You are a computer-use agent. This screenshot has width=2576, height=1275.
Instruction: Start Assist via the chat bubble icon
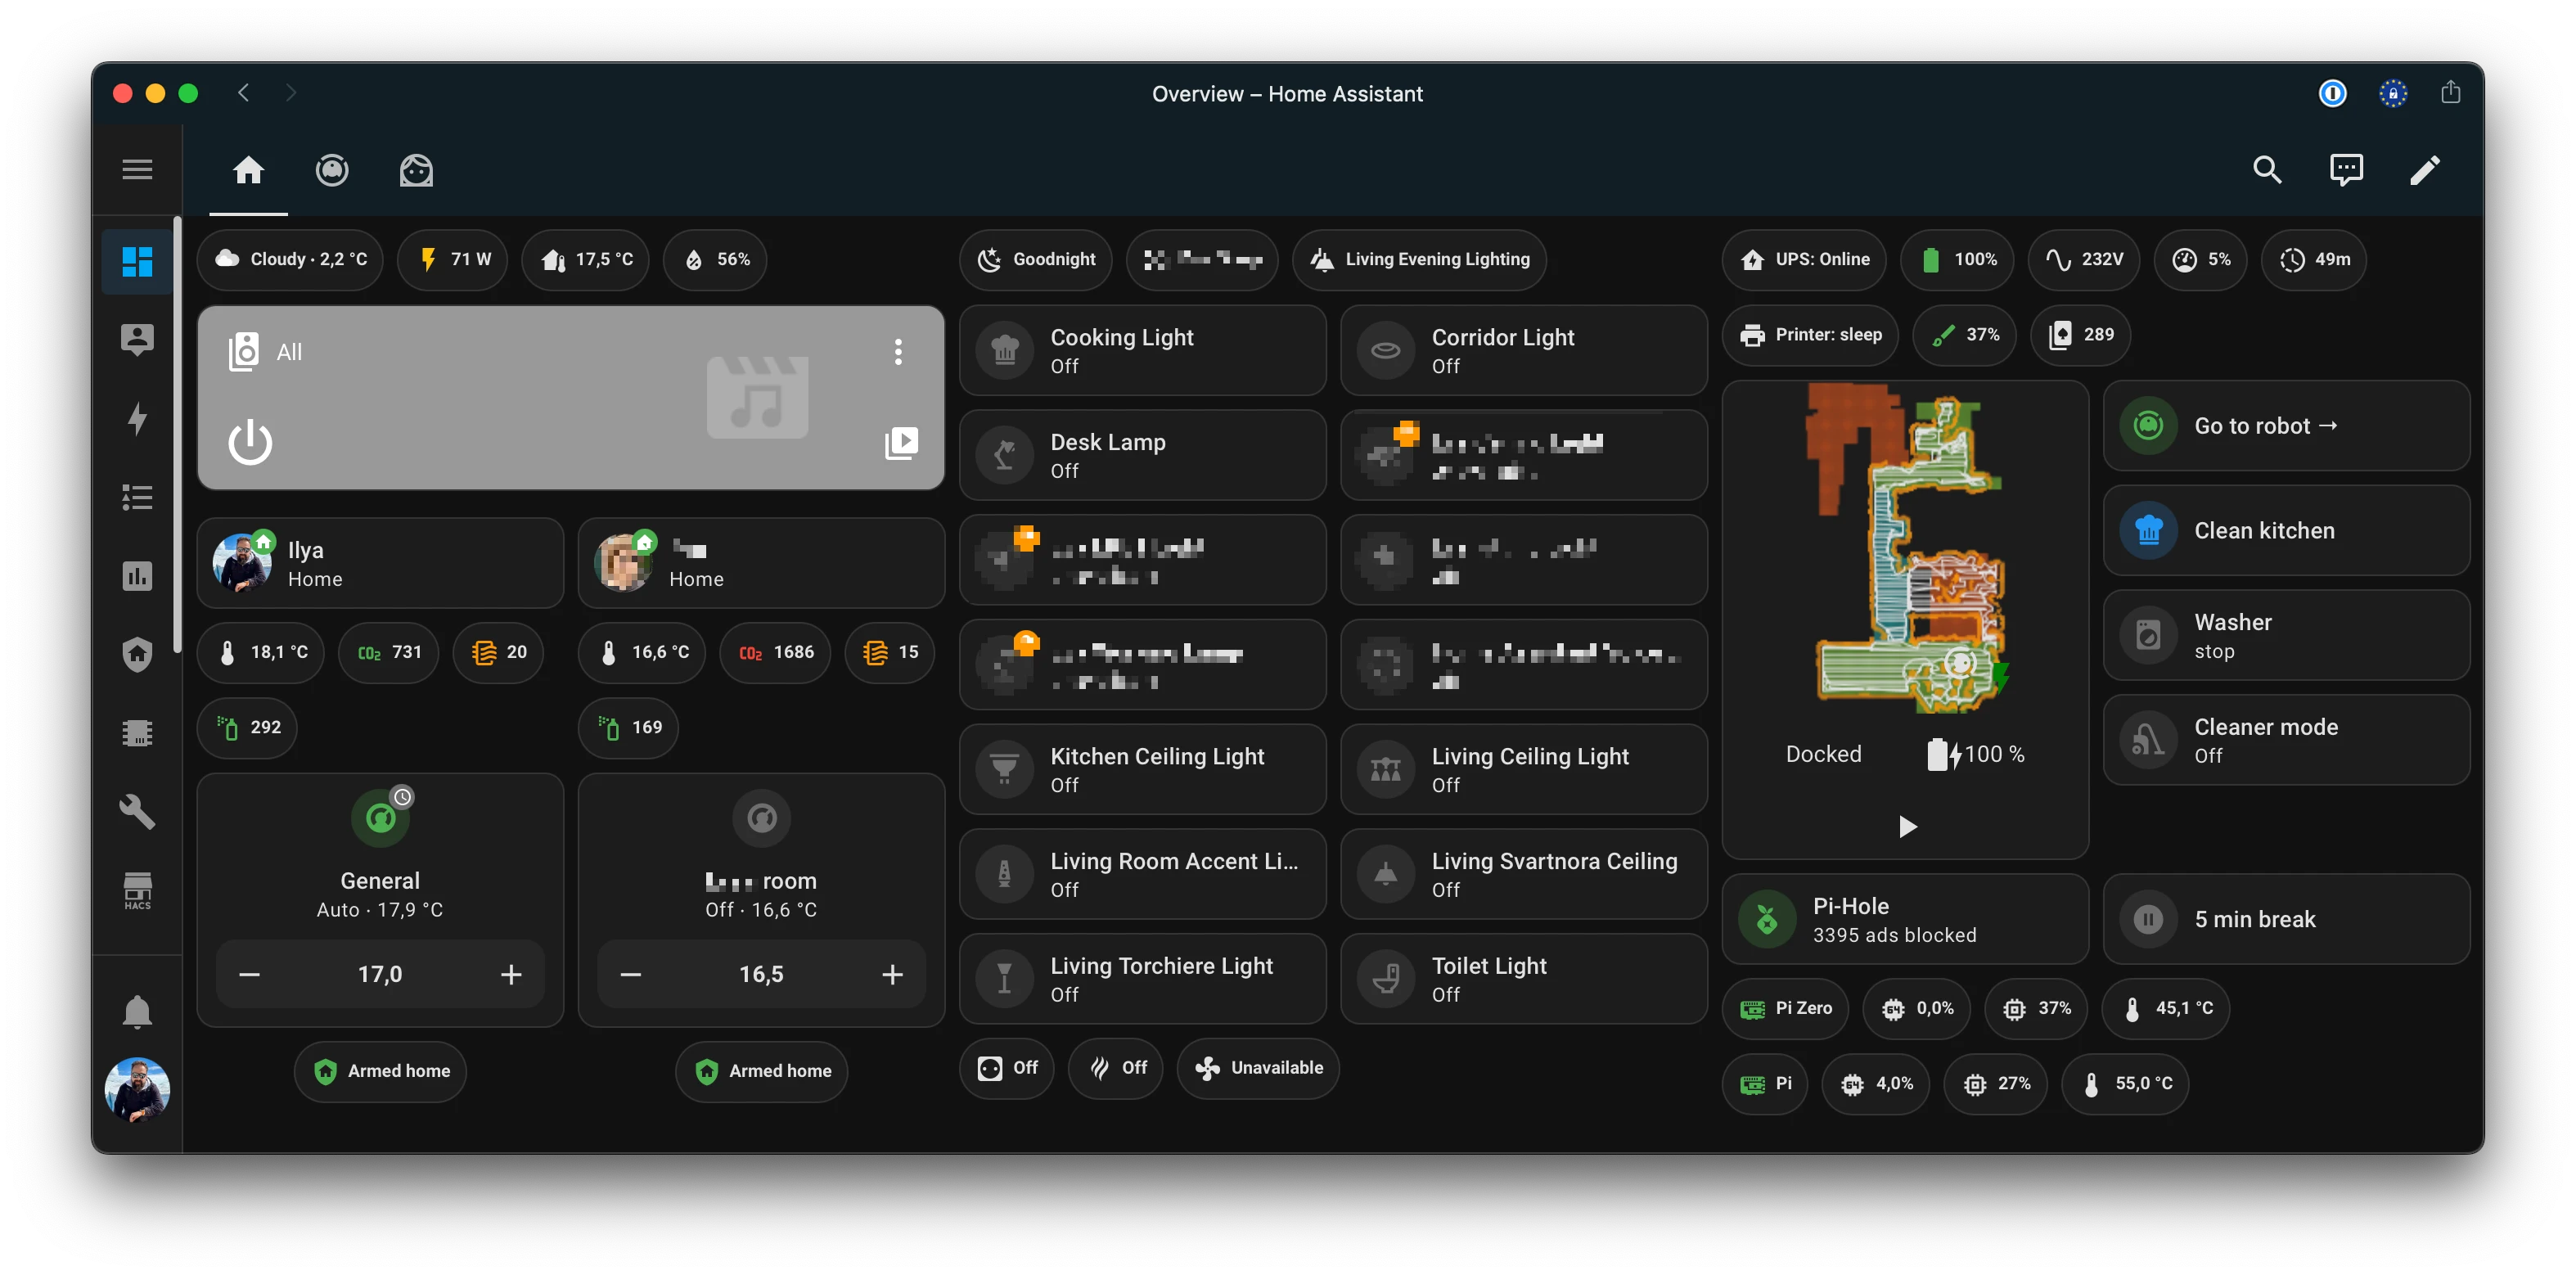click(x=2346, y=169)
